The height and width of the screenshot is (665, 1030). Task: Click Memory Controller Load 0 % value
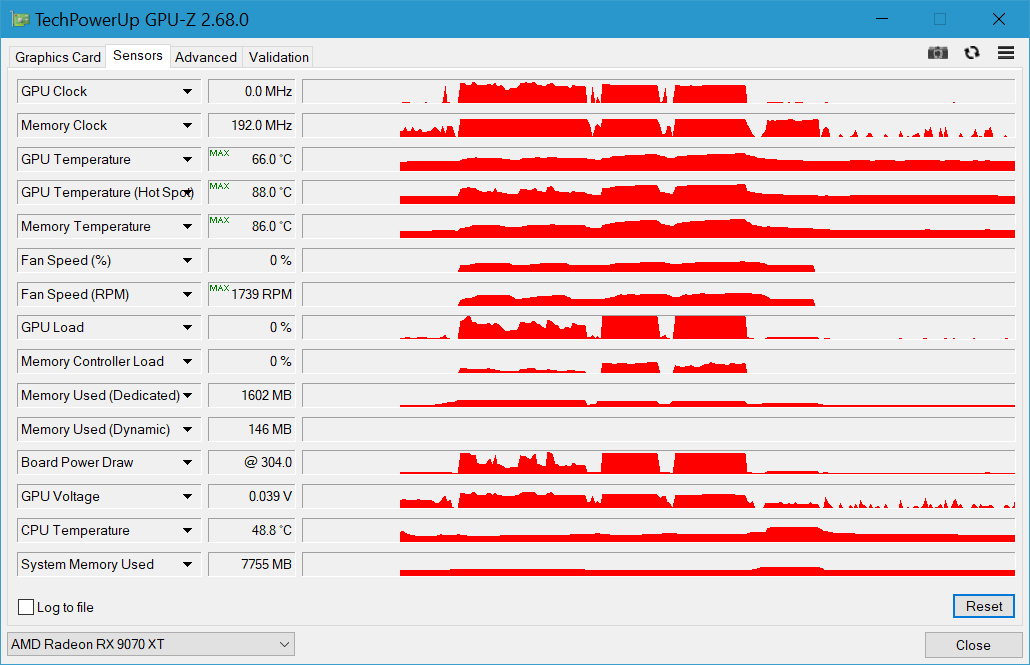tap(252, 361)
